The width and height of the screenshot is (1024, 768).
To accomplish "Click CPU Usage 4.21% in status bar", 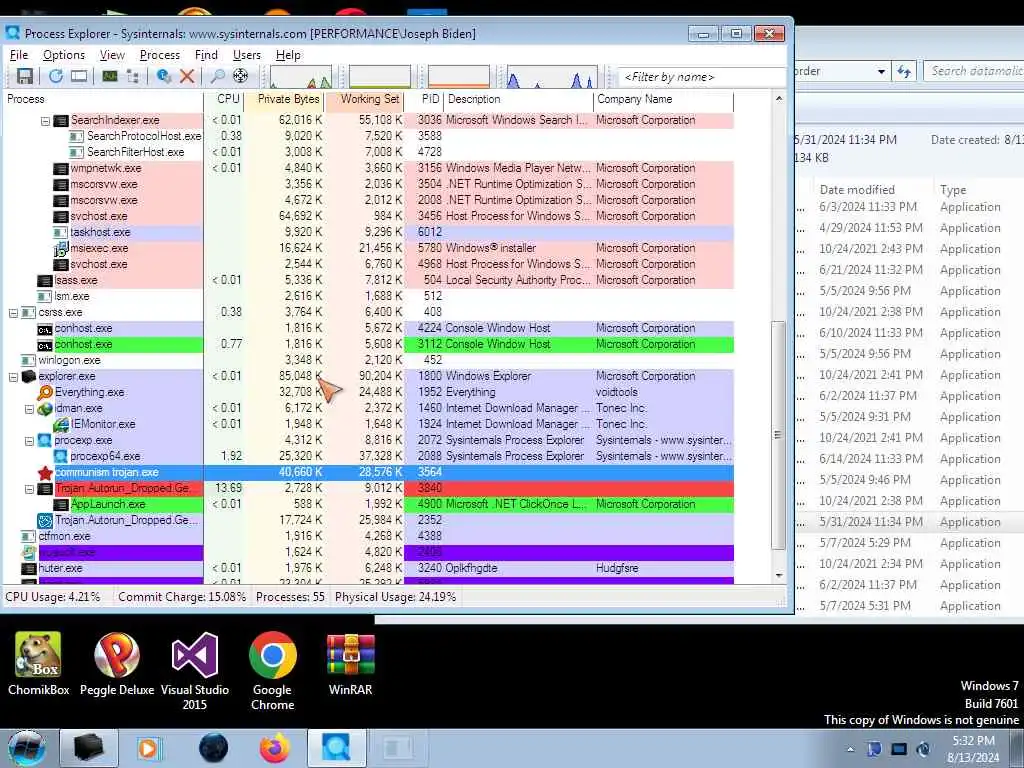I will tap(53, 597).
